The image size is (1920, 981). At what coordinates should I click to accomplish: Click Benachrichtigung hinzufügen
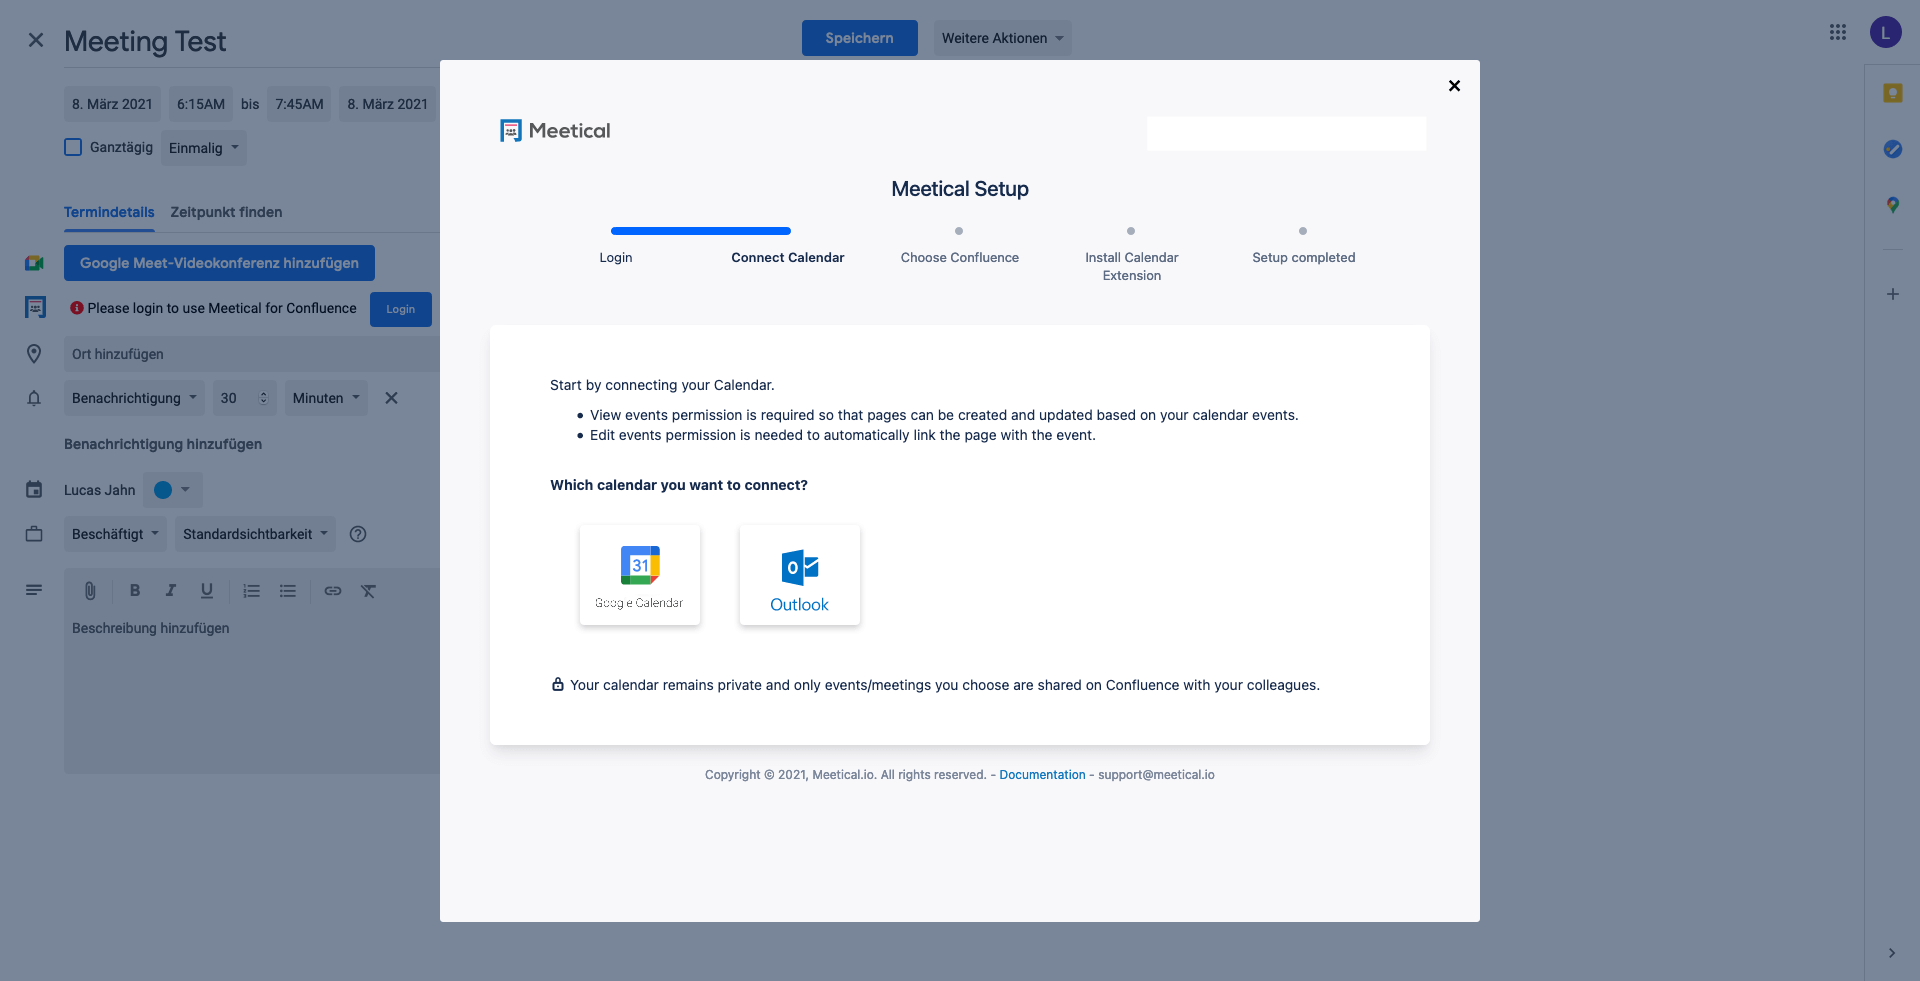pyautogui.click(x=163, y=444)
